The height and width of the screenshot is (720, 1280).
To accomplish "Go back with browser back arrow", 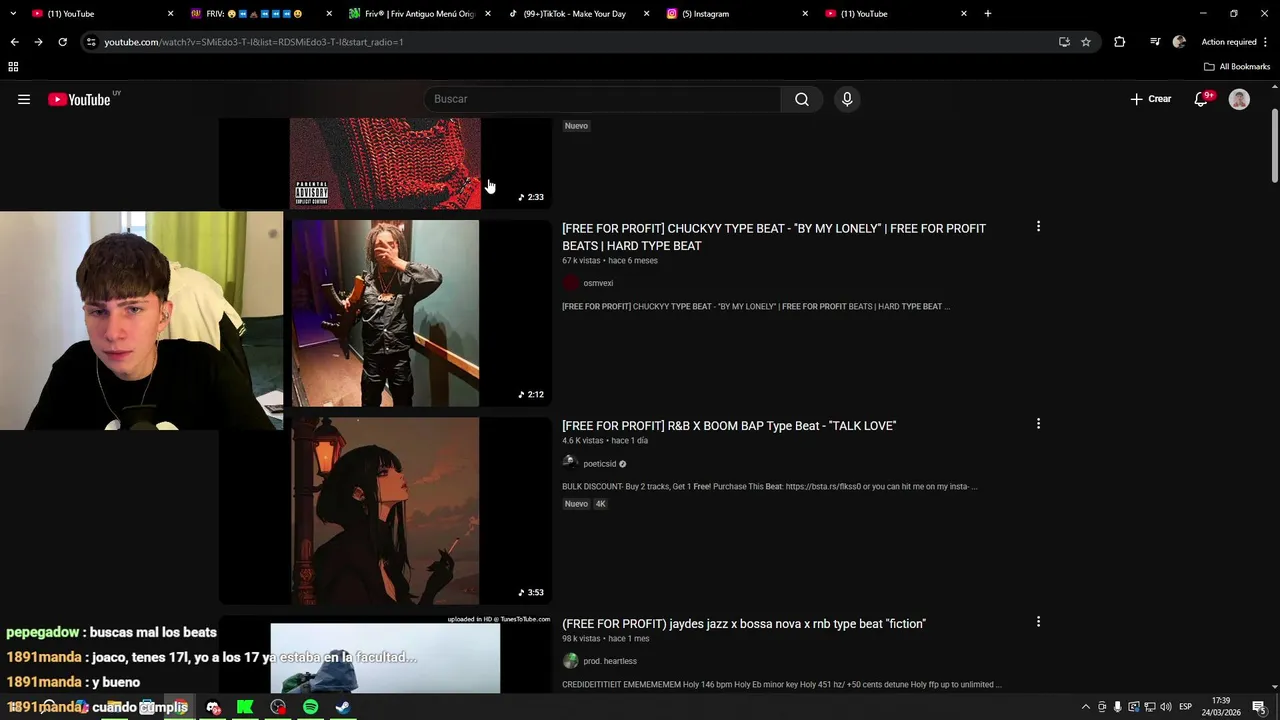I will [14, 42].
